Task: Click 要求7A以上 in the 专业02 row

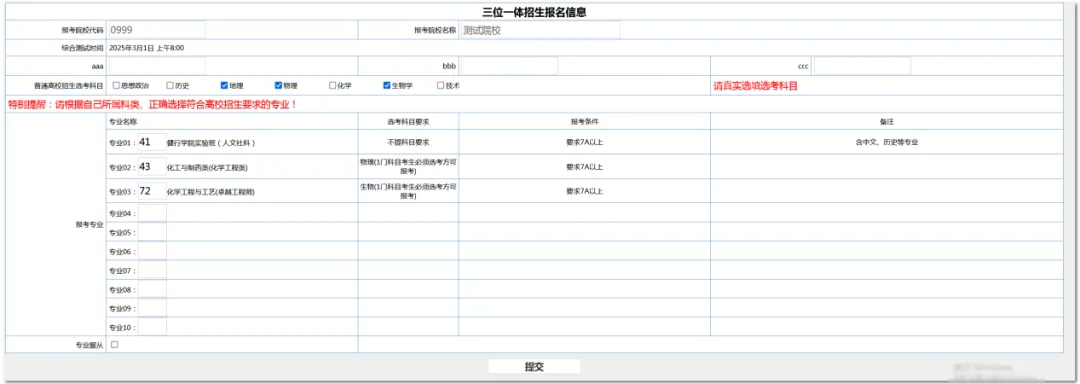Action: [x=585, y=167]
